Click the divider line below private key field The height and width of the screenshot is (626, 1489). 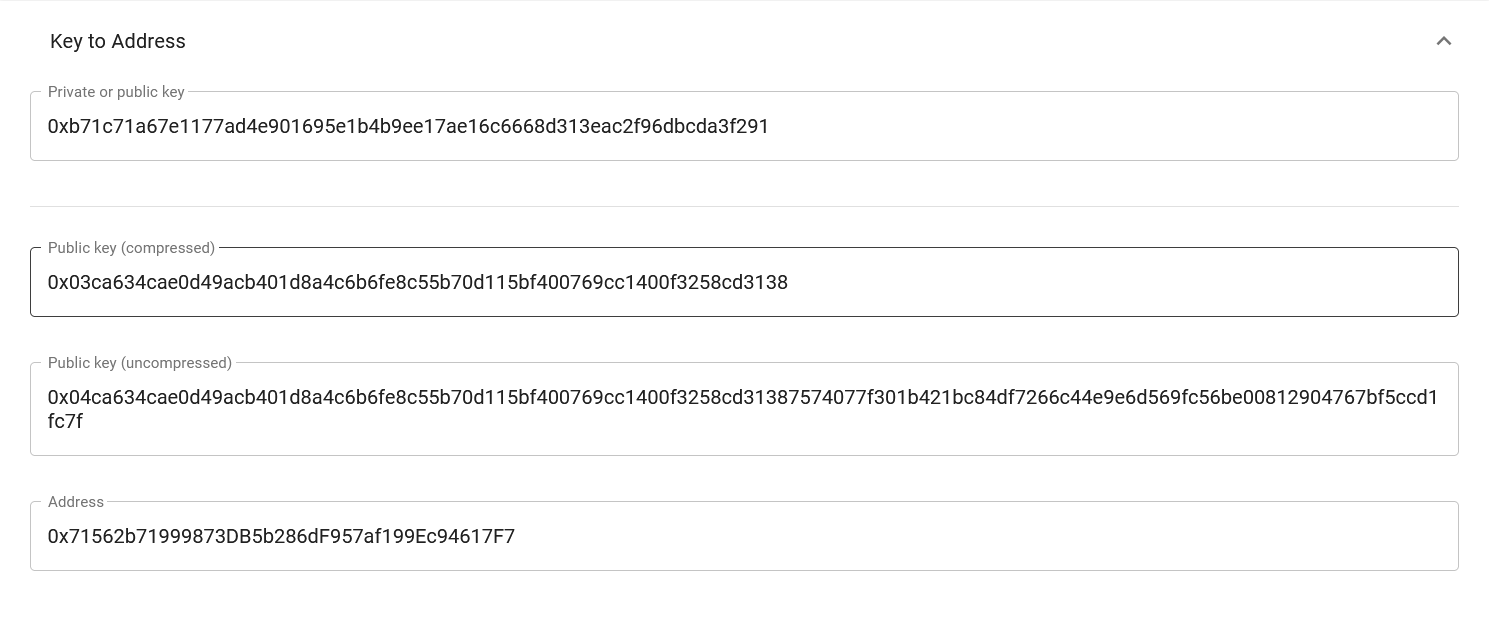(x=744, y=207)
